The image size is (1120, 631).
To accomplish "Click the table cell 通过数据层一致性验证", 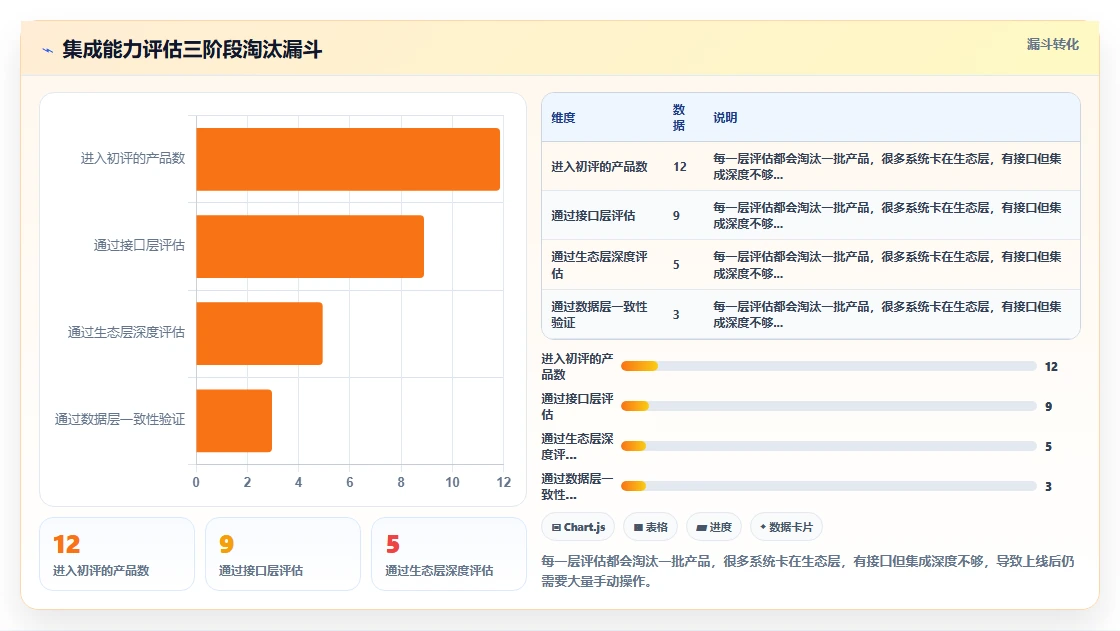I will pos(599,314).
